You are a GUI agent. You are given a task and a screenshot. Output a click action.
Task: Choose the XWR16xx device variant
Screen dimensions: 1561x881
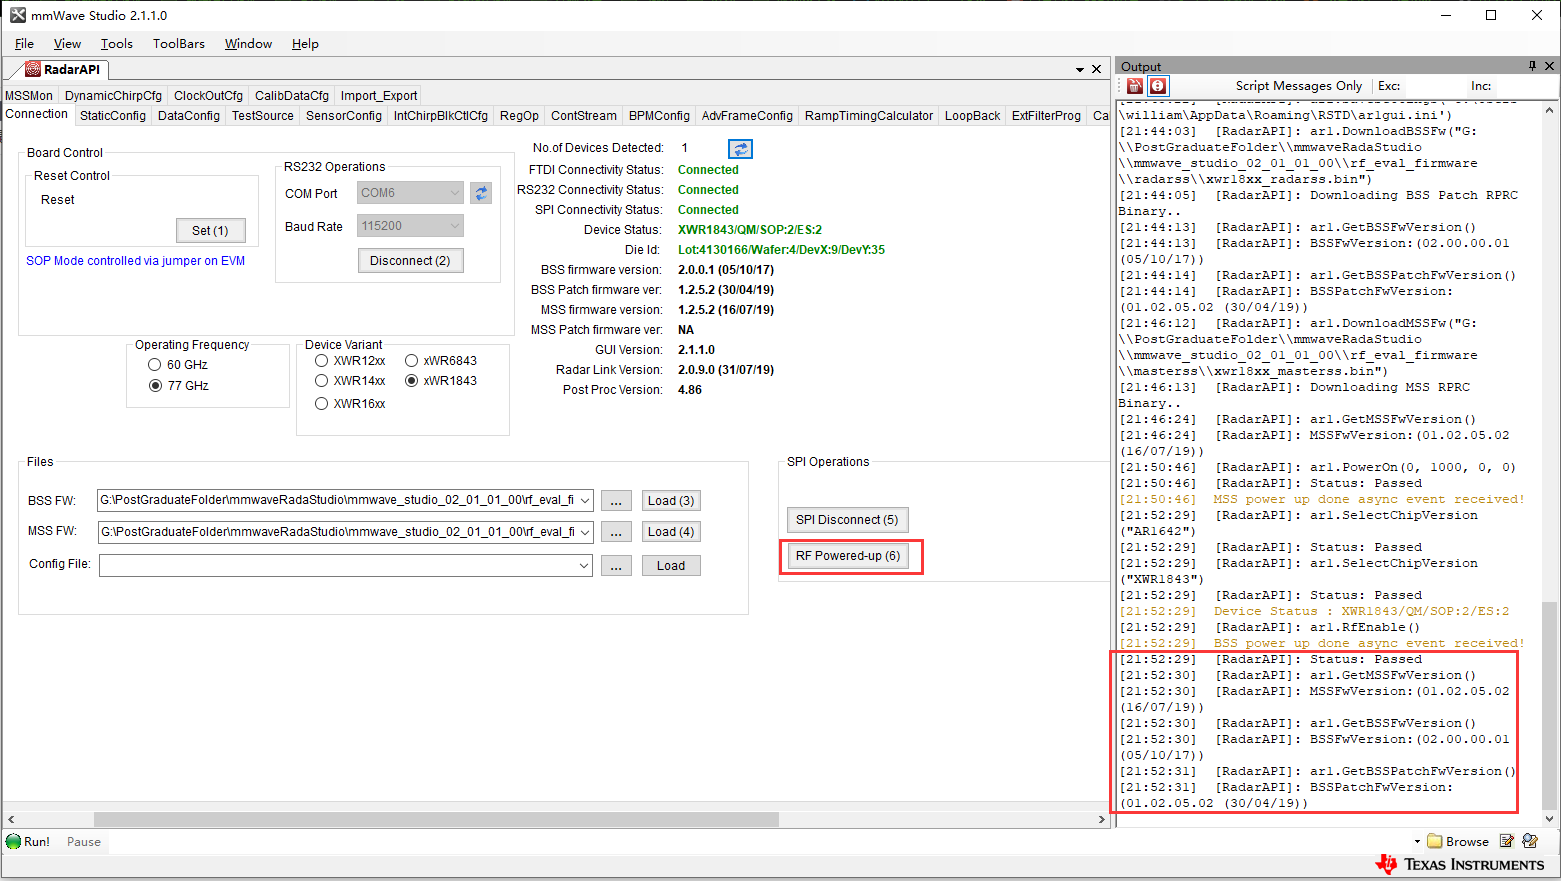[321, 404]
